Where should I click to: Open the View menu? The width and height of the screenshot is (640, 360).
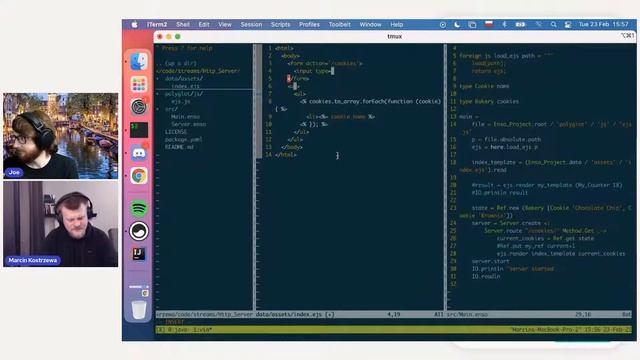click(x=225, y=24)
